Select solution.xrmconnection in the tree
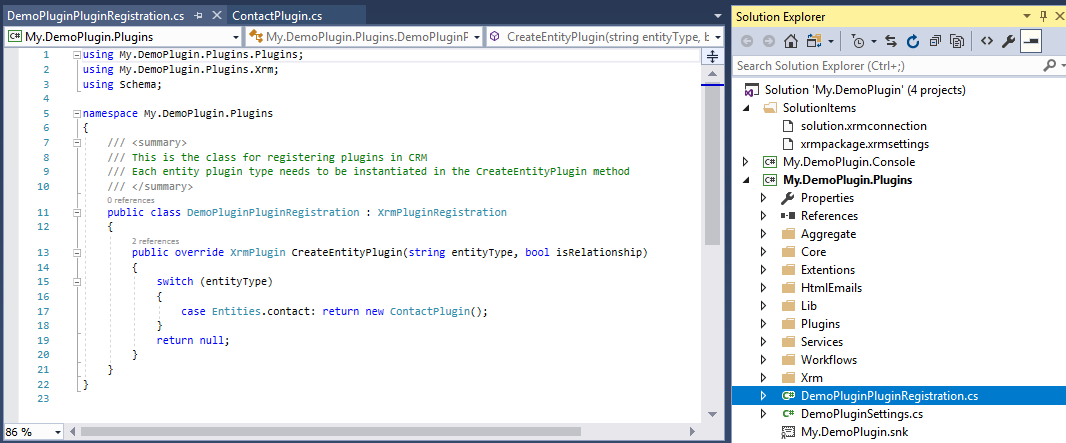Screen dimensions: 1066x443 863,126
